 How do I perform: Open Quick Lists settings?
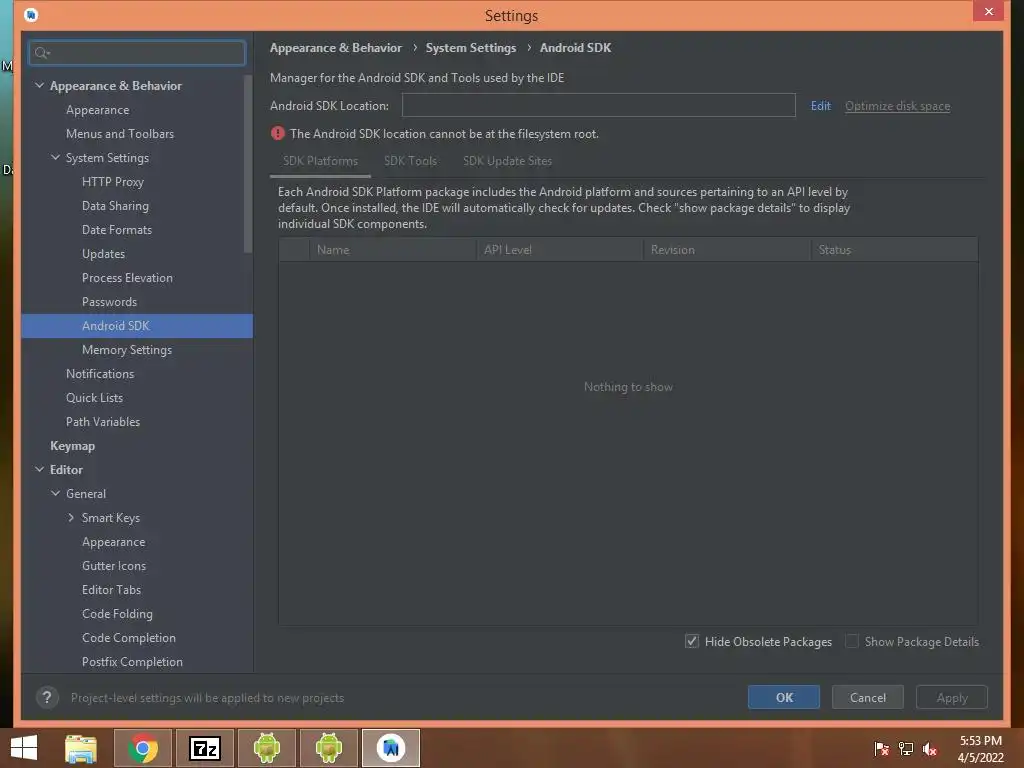(x=94, y=398)
